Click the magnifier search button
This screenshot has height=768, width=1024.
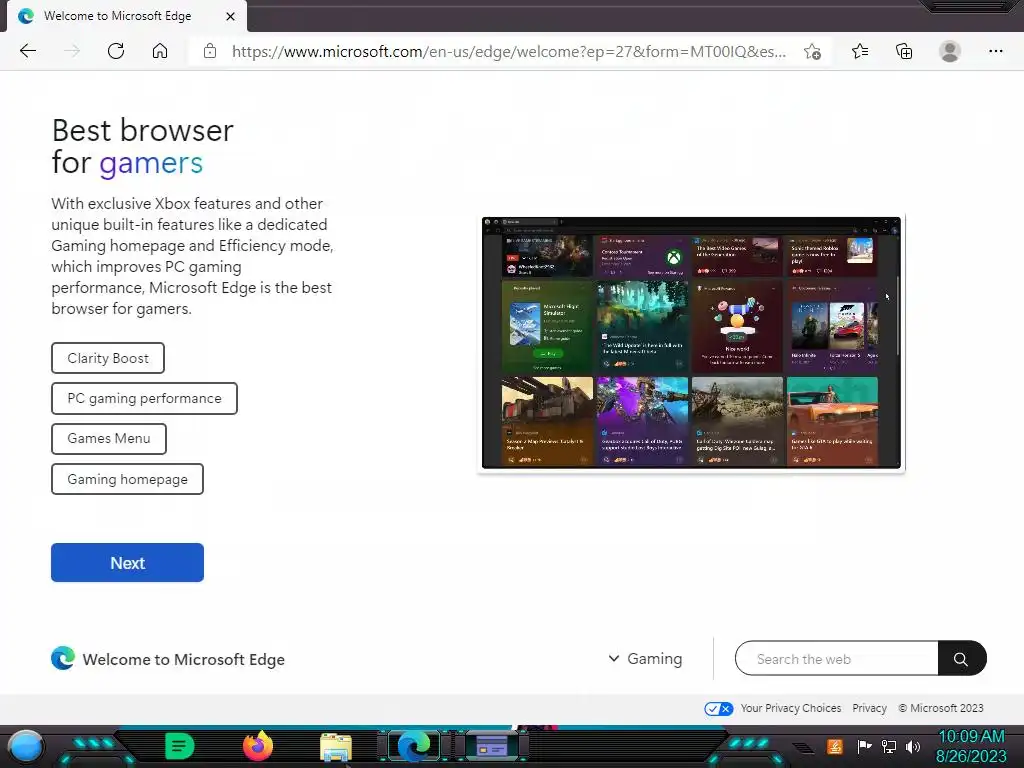(961, 658)
